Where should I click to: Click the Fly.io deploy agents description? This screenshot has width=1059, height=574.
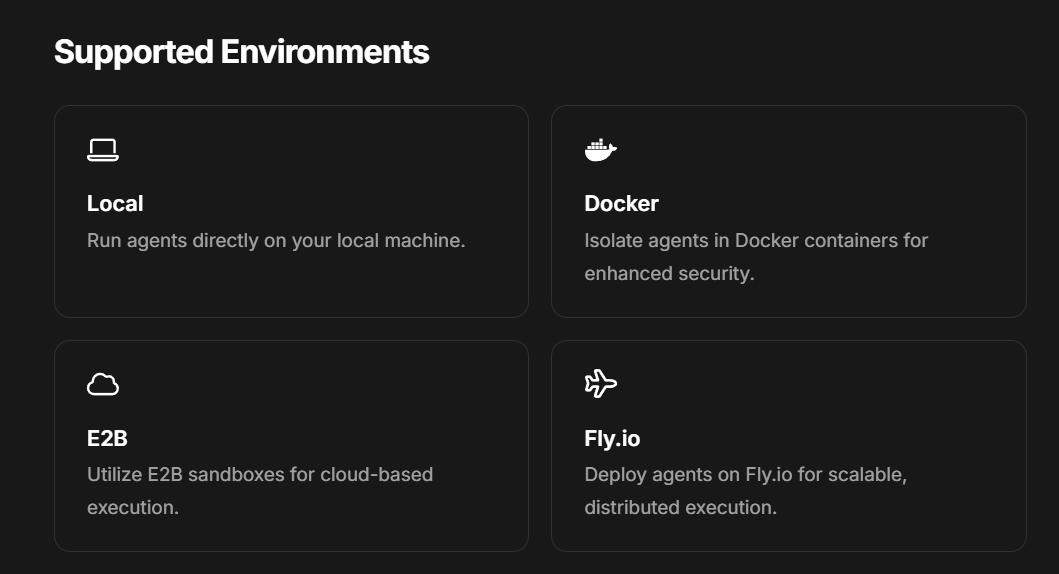point(745,474)
